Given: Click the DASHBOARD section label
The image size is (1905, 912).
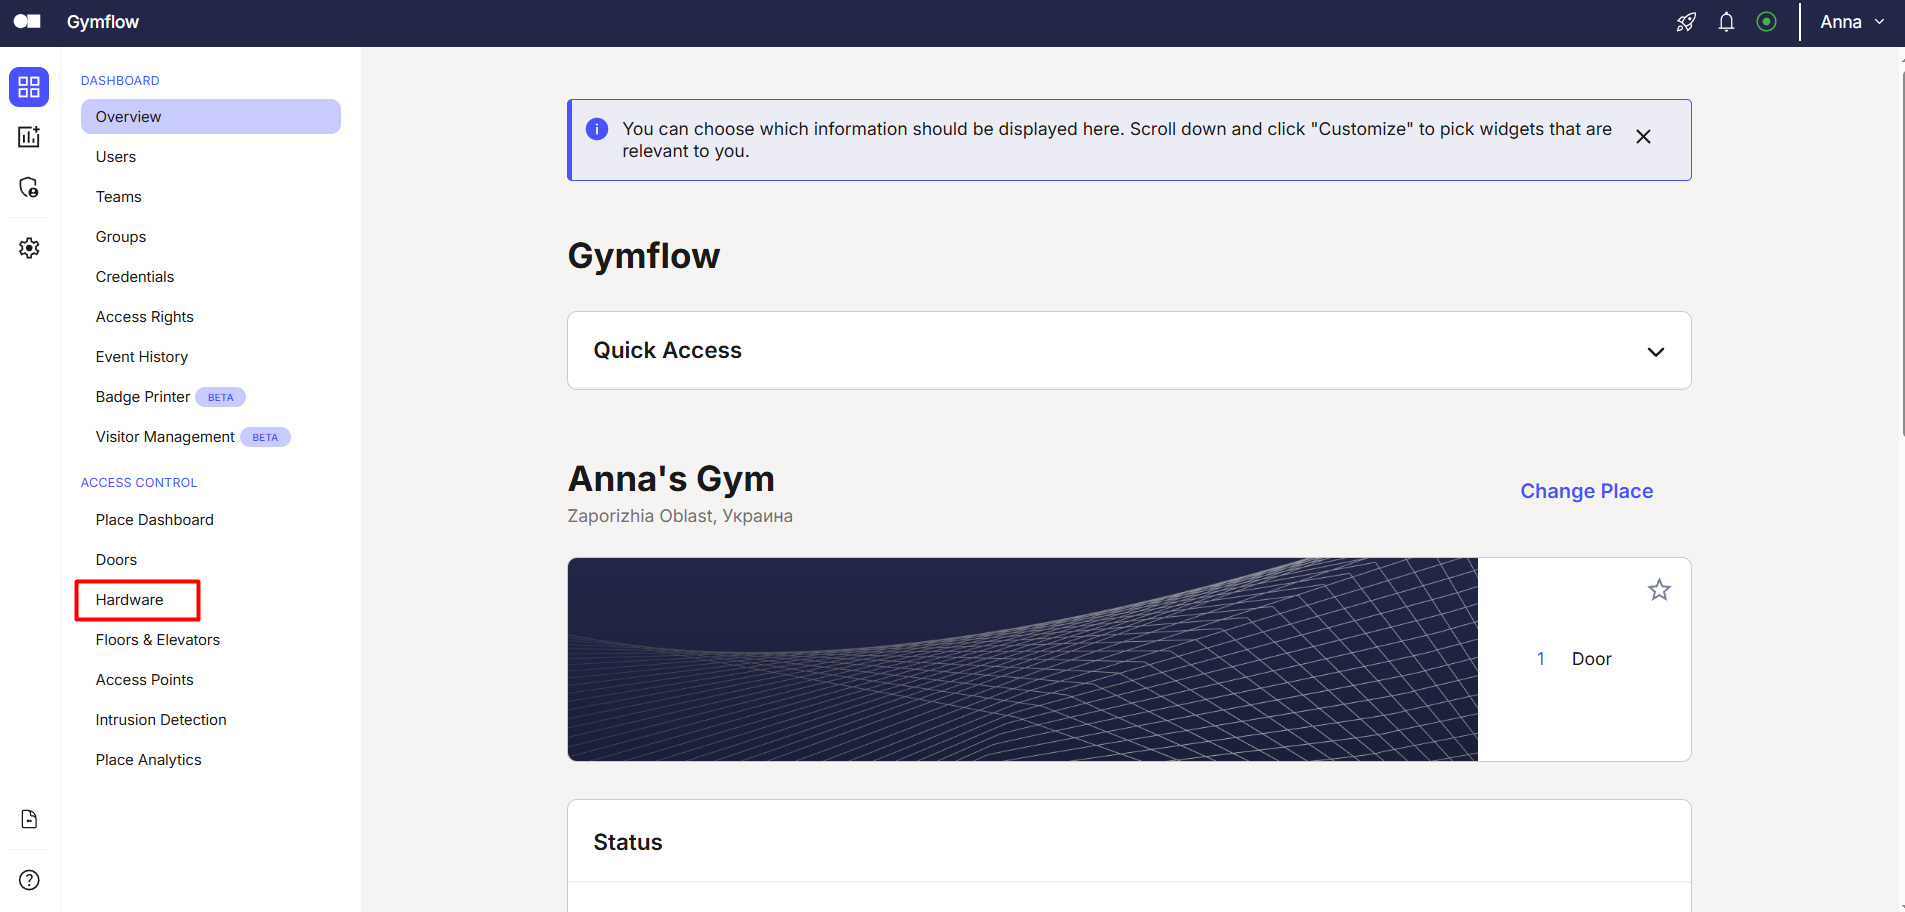Looking at the screenshot, I should click(x=120, y=81).
